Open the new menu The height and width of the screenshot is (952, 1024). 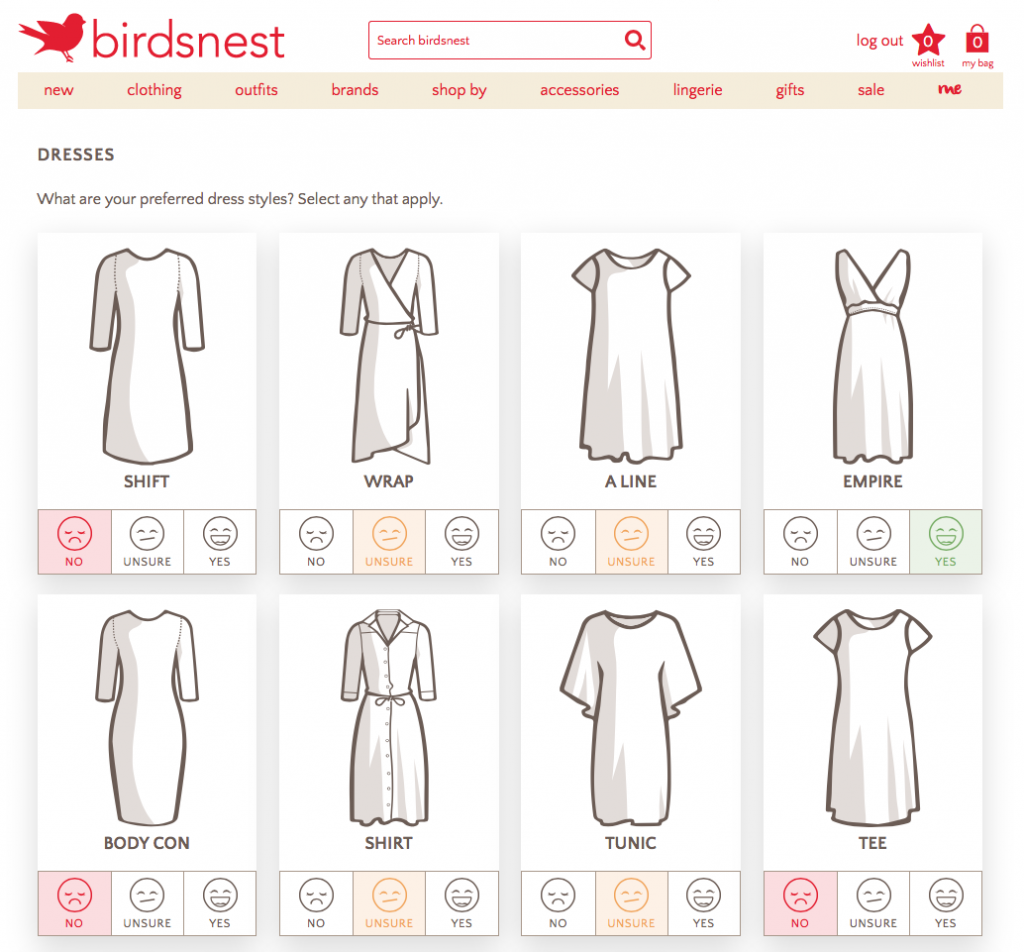click(x=59, y=90)
